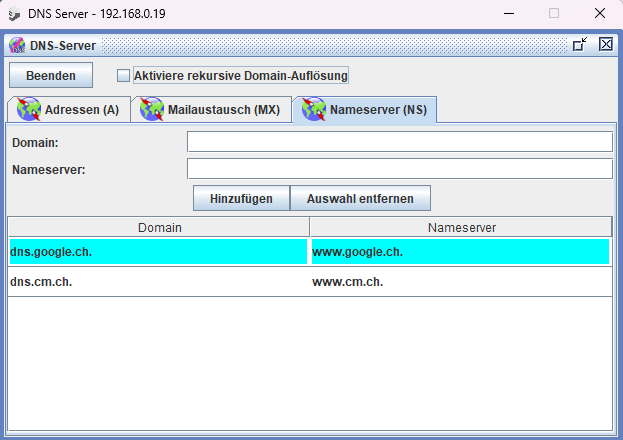This screenshot has width=623, height=440.
Task: Focus the Domain input field
Action: tap(400, 142)
